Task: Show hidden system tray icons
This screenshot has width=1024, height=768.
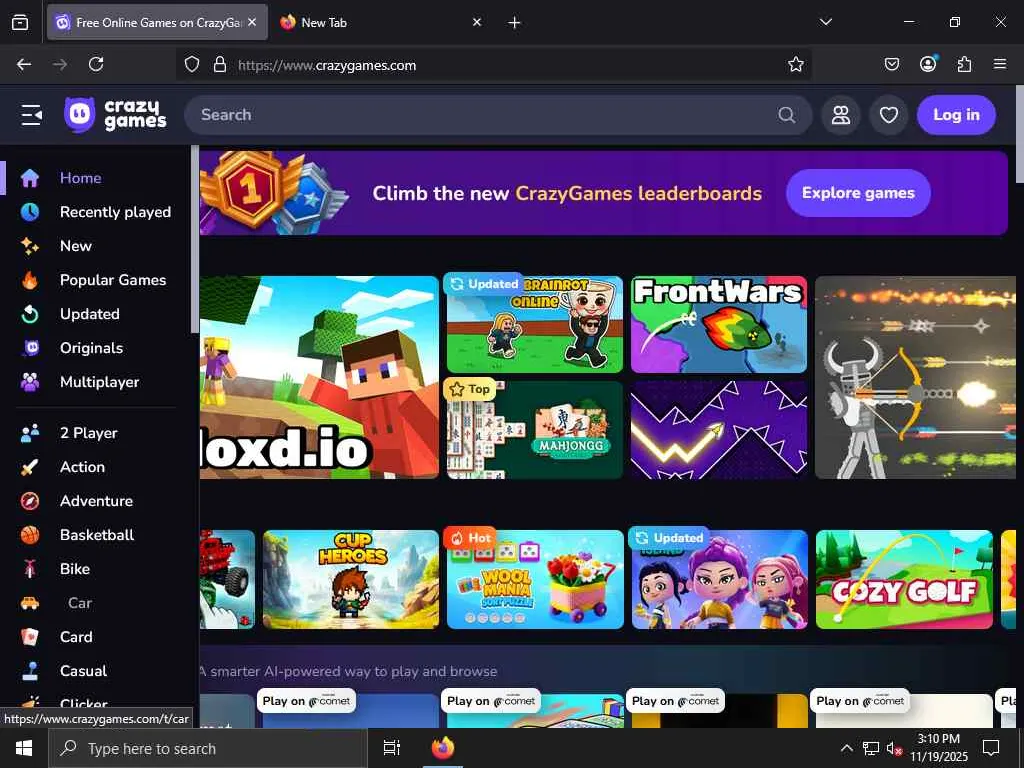Action: click(x=846, y=748)
